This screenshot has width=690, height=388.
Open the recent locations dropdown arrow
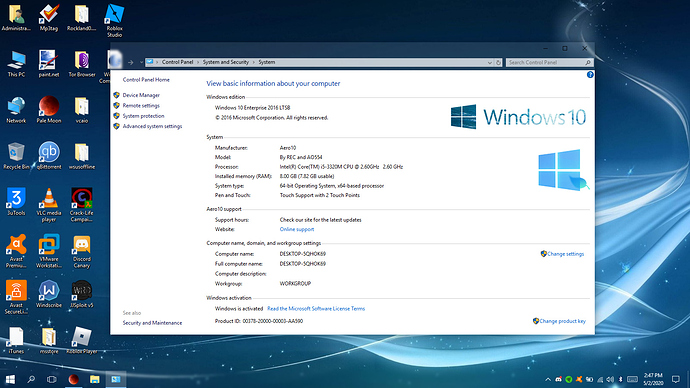pyautogui.click(x=141, y=62)
